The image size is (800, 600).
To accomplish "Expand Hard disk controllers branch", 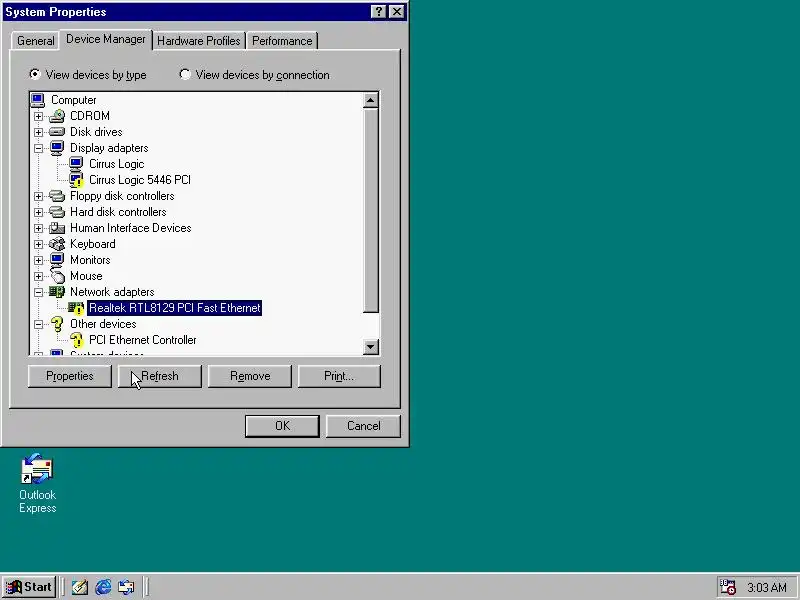I will [x=38, y=212].
